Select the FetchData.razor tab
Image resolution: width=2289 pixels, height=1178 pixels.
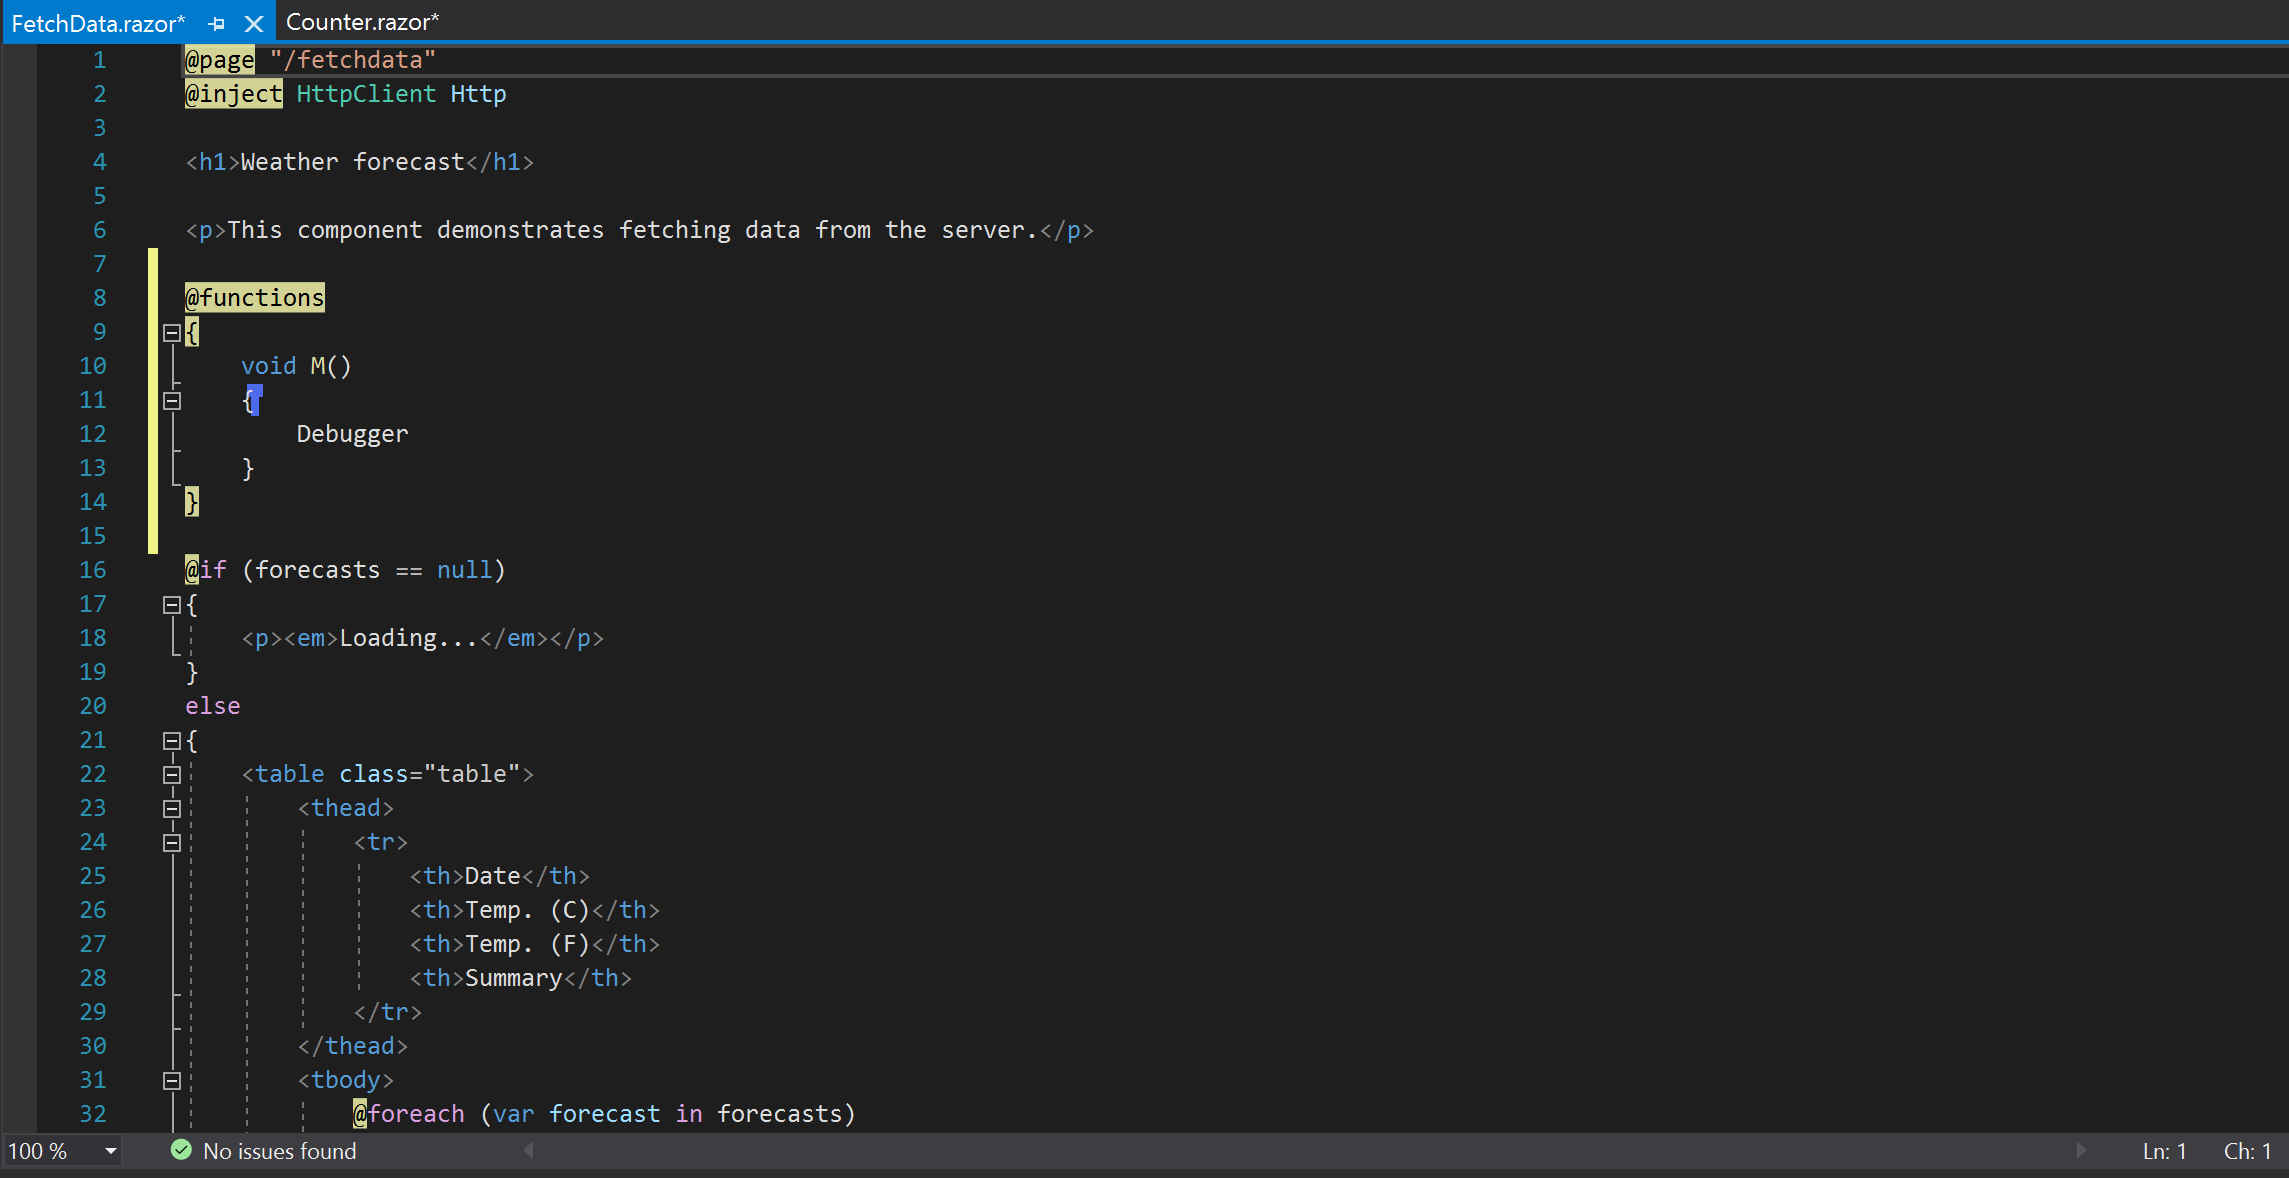tap(100, 22)
